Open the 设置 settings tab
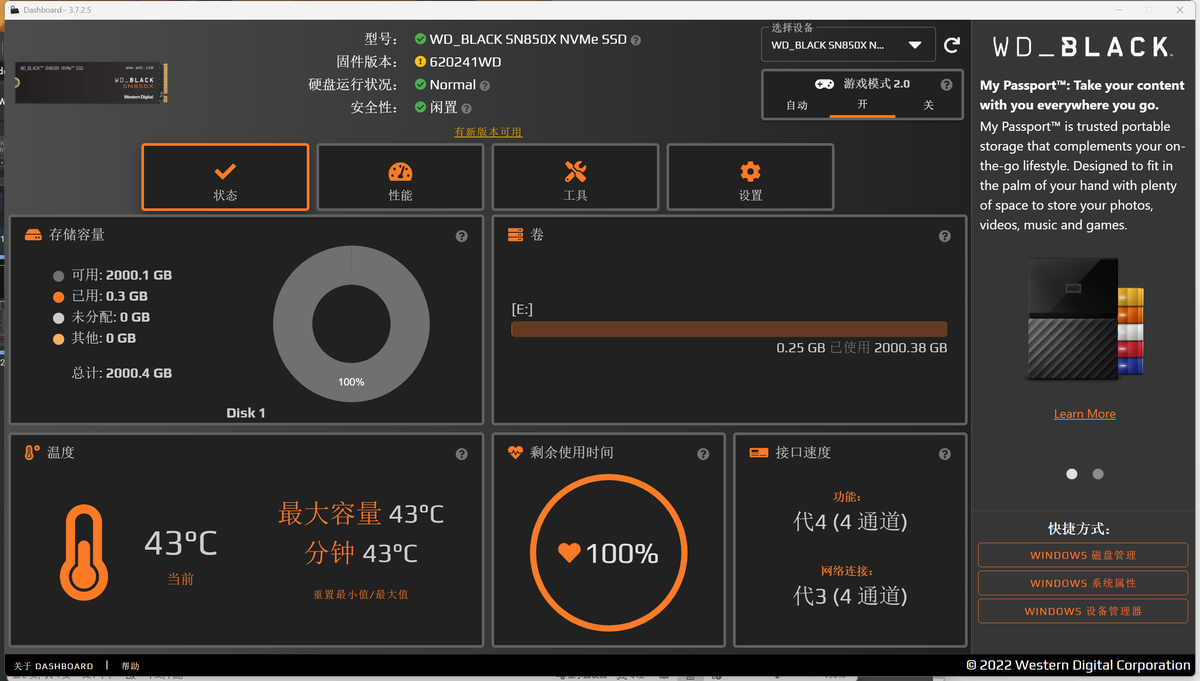1200x681 pixels. [750, 177]
